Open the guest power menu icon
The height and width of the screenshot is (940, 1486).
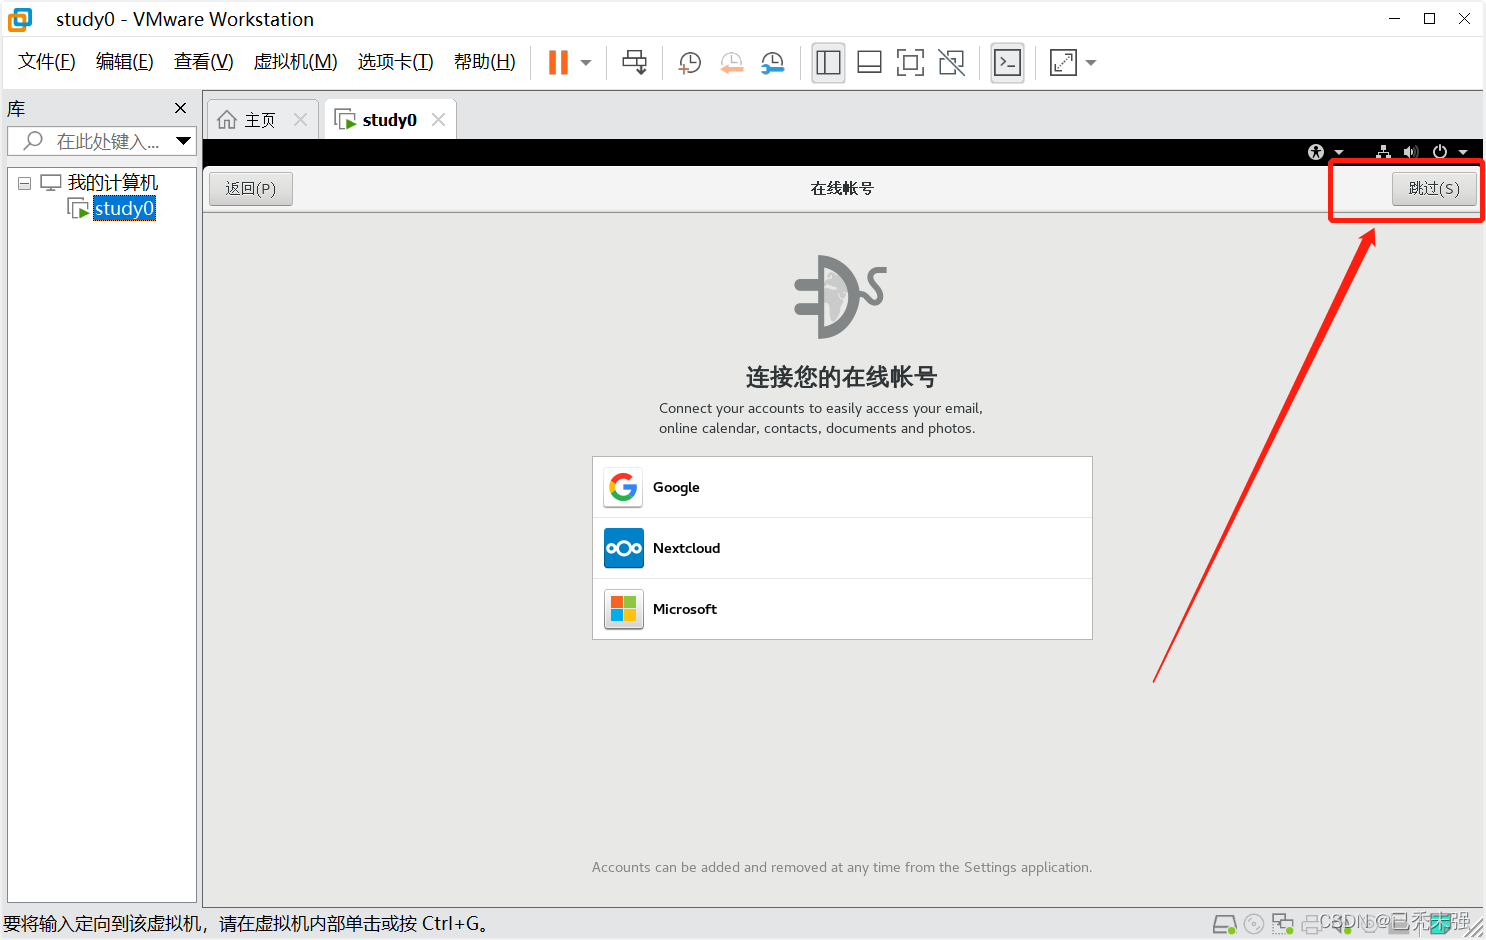pos(1440,152)
